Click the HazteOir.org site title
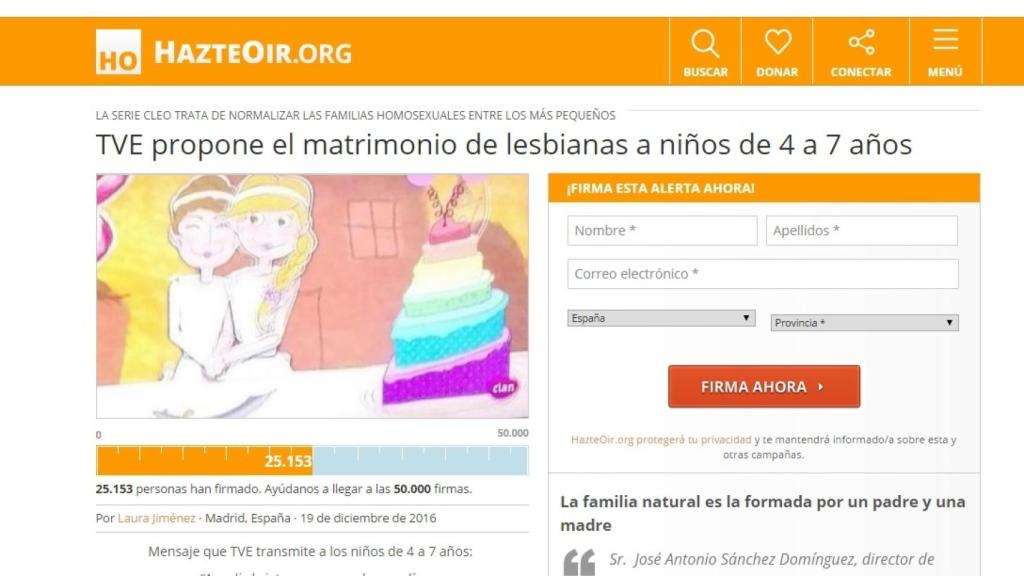The image size is (1024, 576). coord(253,53)
